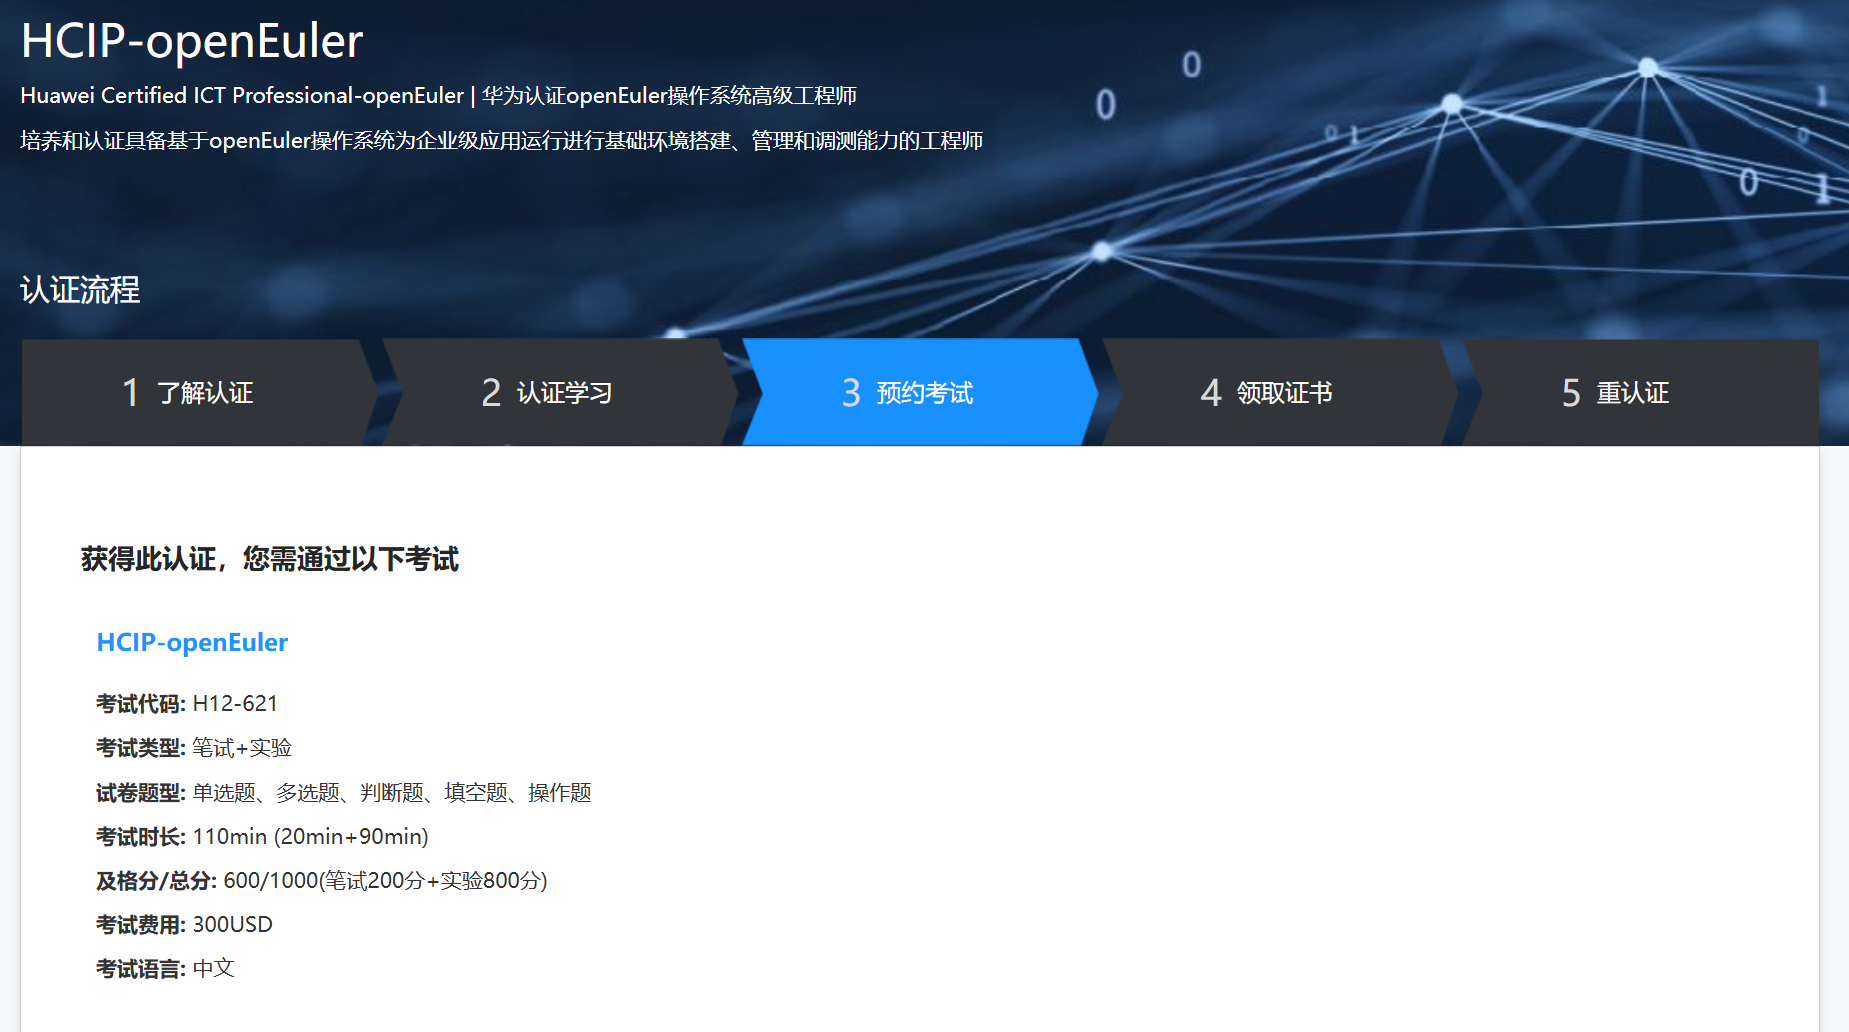The height and width of the screenshot is (1032, 1849).
Task: Click the HCIP-openEuler page title
Action: tap(192, 41)
